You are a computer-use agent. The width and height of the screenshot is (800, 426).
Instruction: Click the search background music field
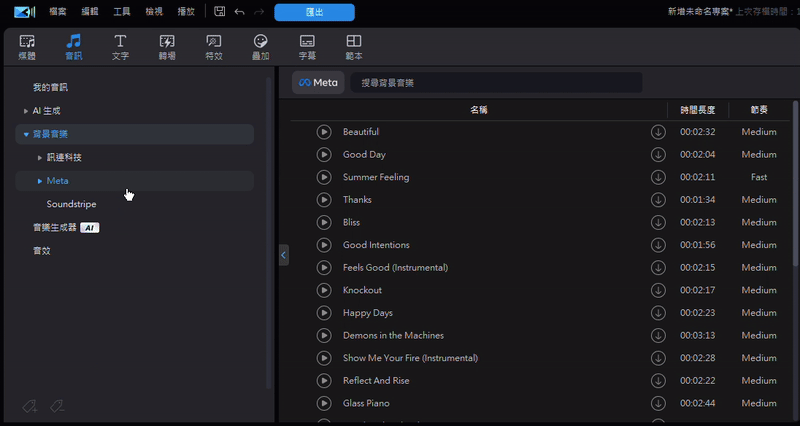496,83
